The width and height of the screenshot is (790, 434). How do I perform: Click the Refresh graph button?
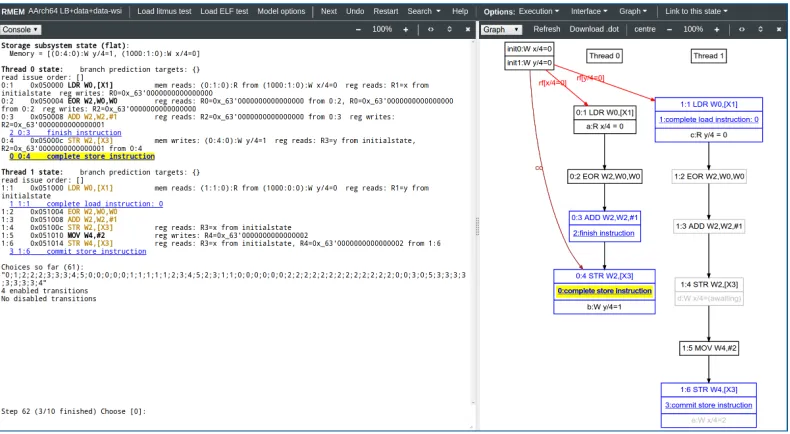(547, 29)
